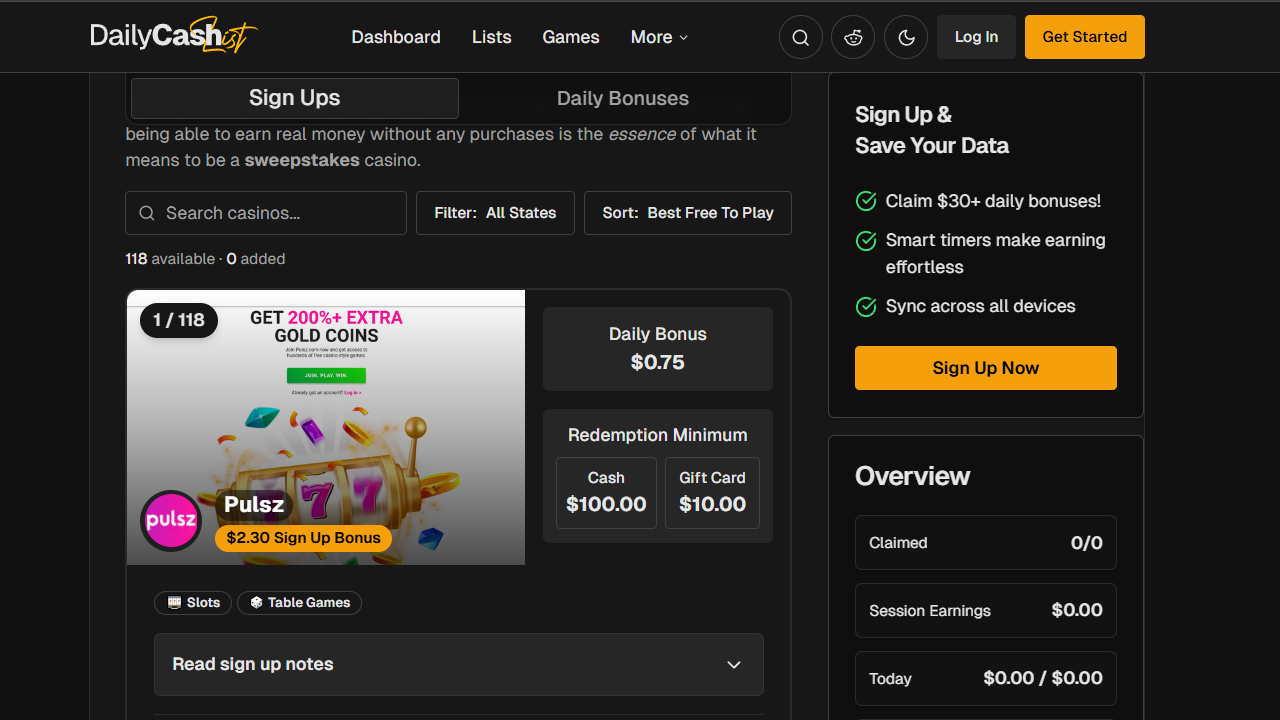Click the Overview heading

(912, 476)
